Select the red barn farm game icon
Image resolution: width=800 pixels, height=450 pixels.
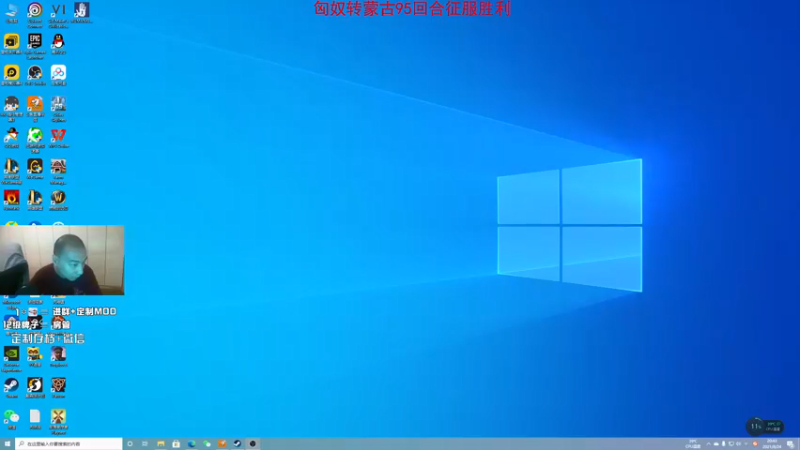(58, 171)
